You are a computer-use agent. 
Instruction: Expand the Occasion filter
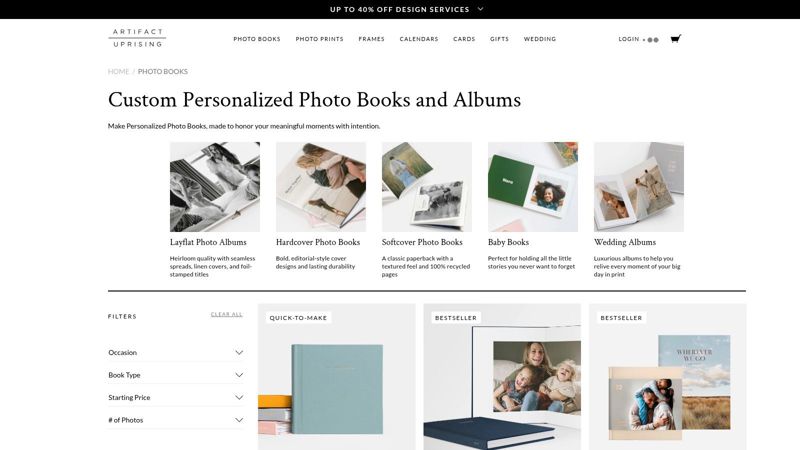pos(176,353)
